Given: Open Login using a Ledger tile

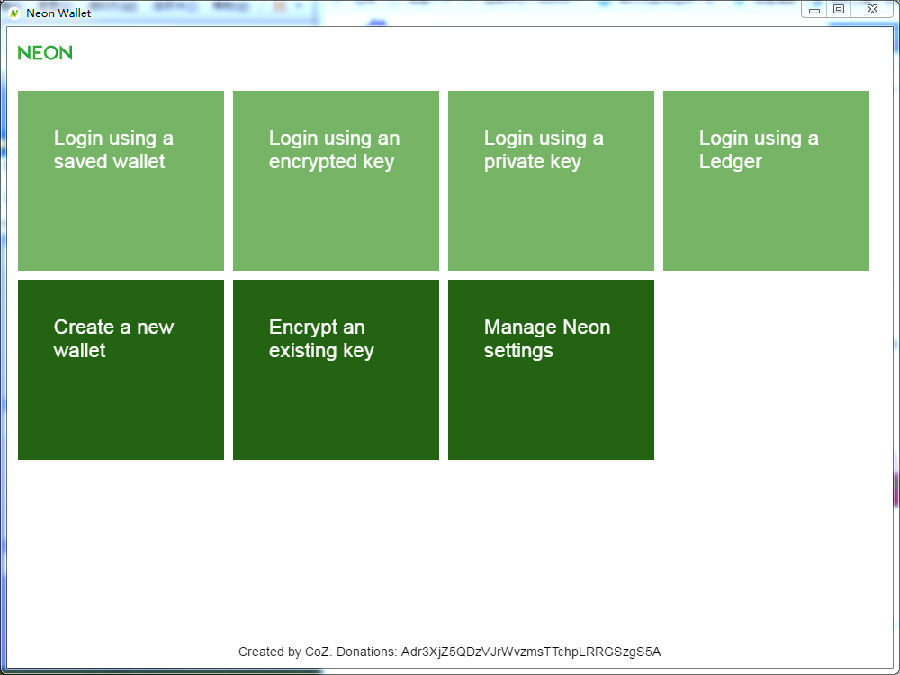Looking at the screenshot, I should [766, 181].
